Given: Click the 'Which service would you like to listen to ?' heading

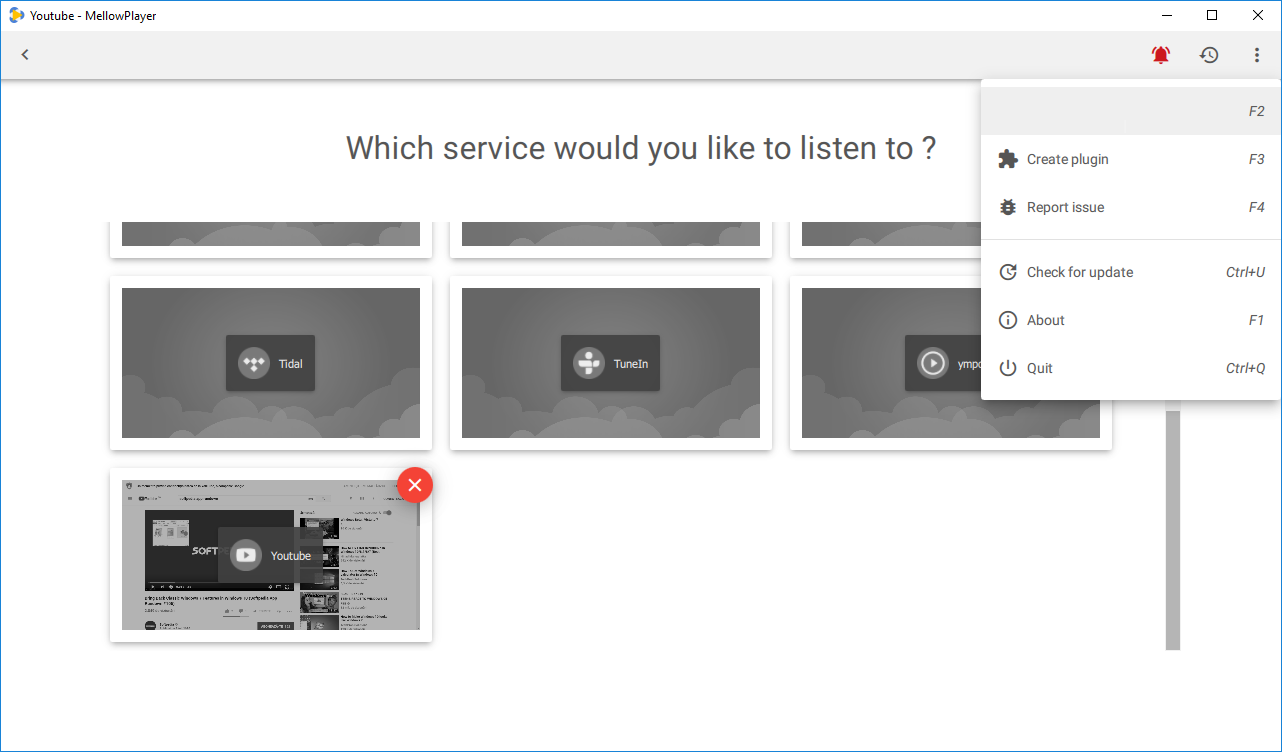Looking at the screenshot, I should point(641,148).
